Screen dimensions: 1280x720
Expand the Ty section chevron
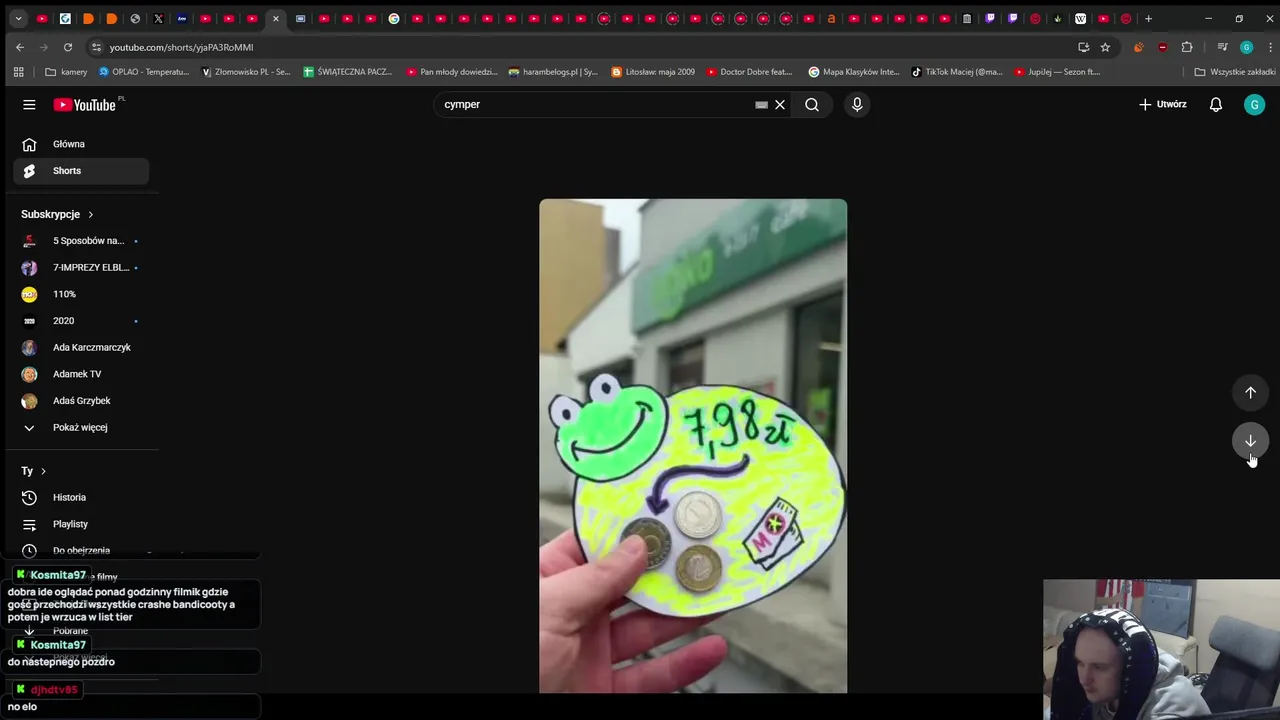coord(43,471)
